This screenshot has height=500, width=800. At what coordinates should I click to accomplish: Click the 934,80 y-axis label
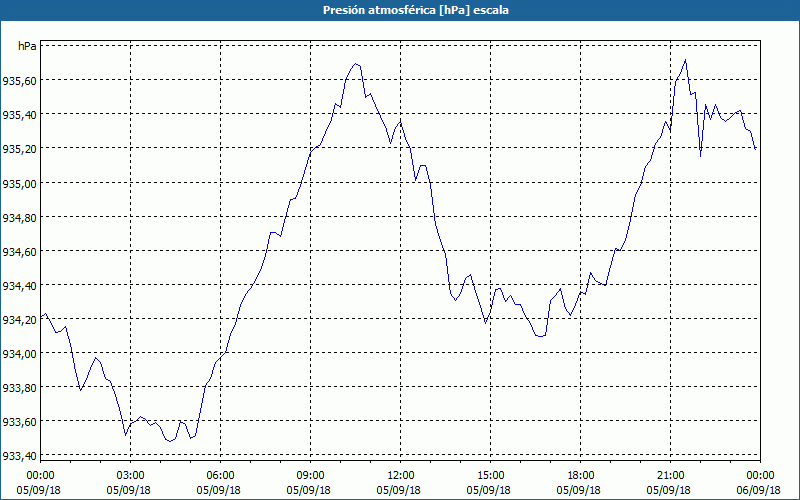[19, 217]
